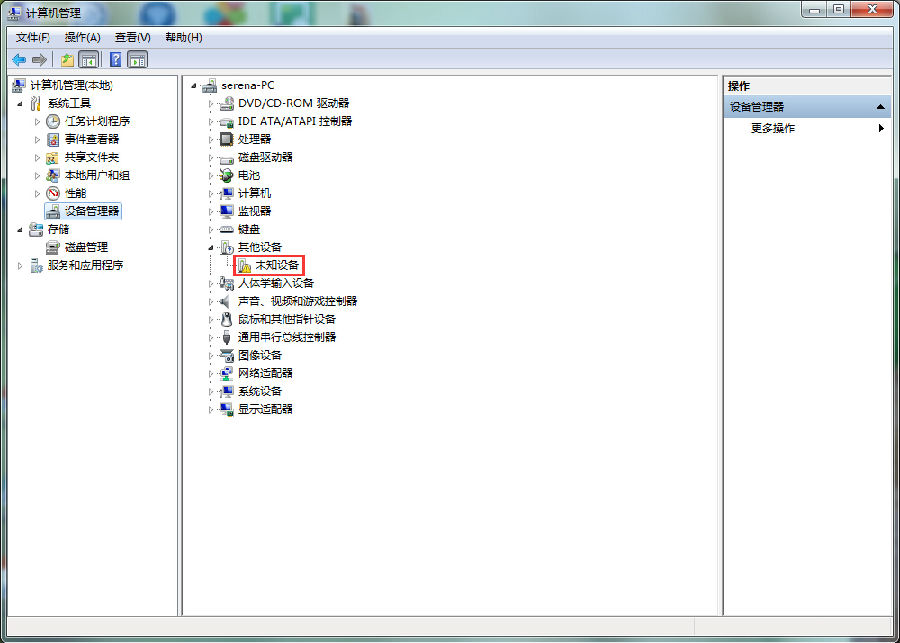
Task: Select the 未知设备 label
Action: (x=277, y=265)
